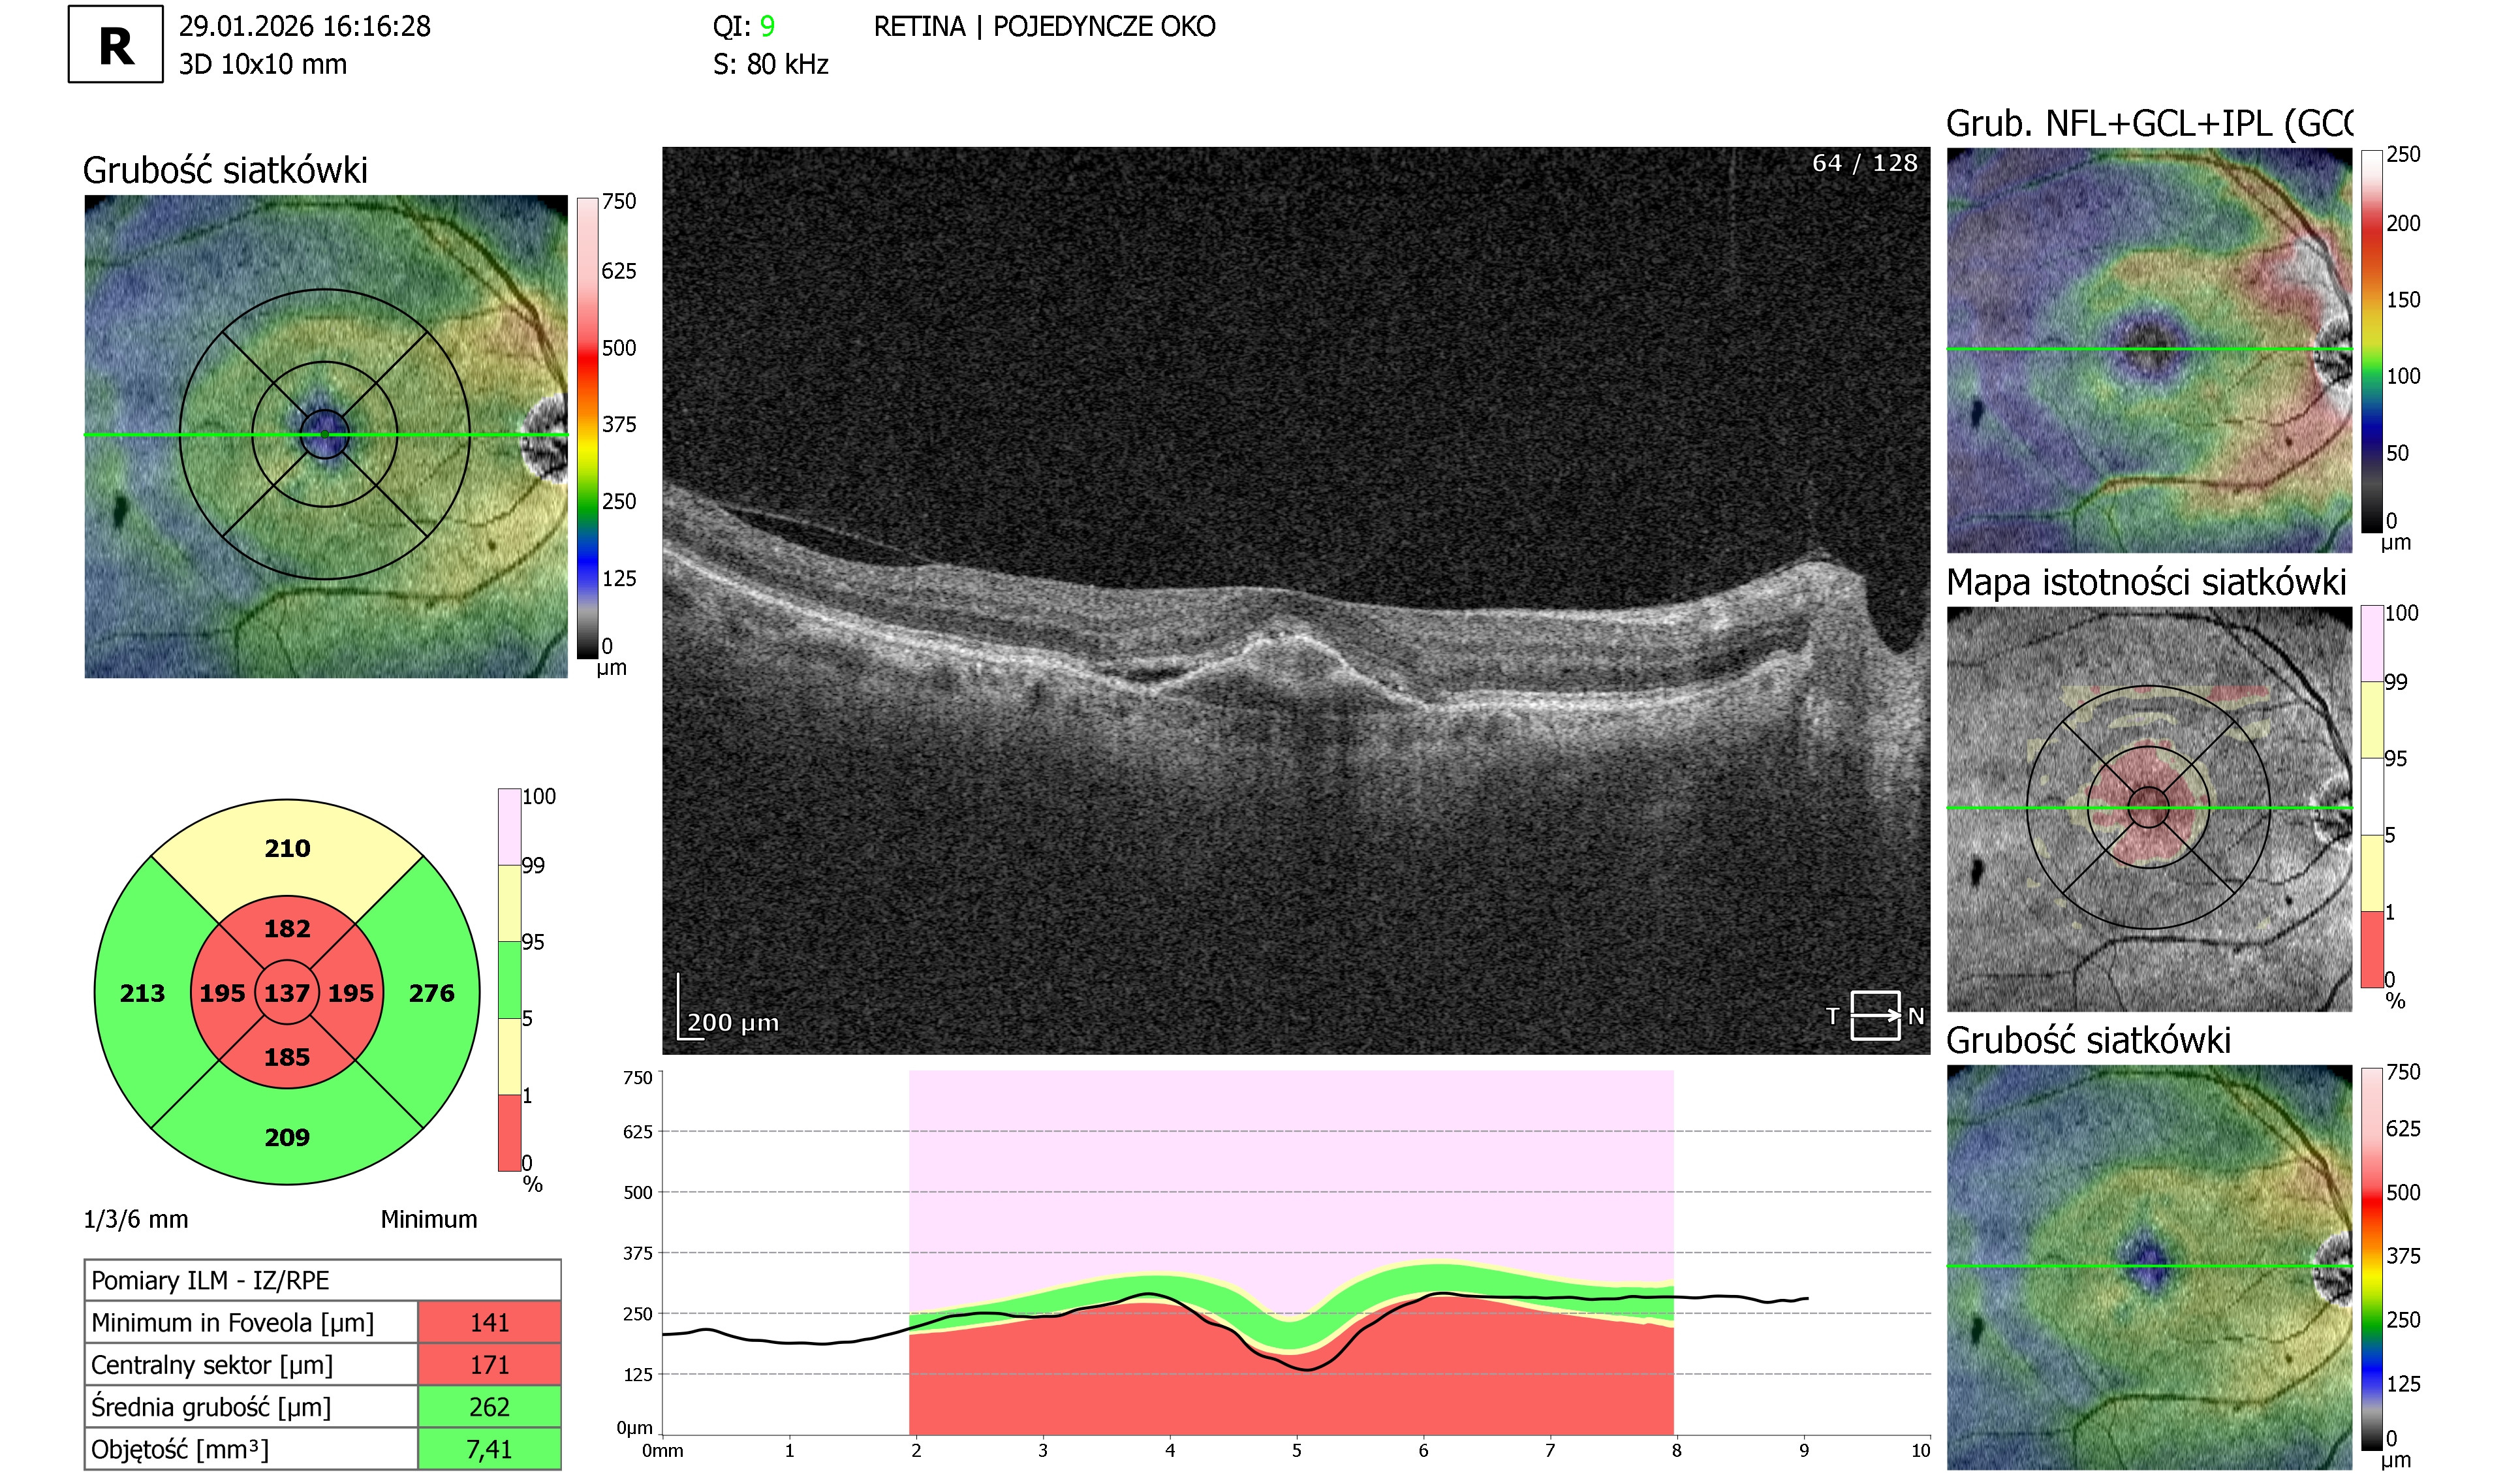Click the central sector value 137
2520x1481 pixels.
point(287,993)
